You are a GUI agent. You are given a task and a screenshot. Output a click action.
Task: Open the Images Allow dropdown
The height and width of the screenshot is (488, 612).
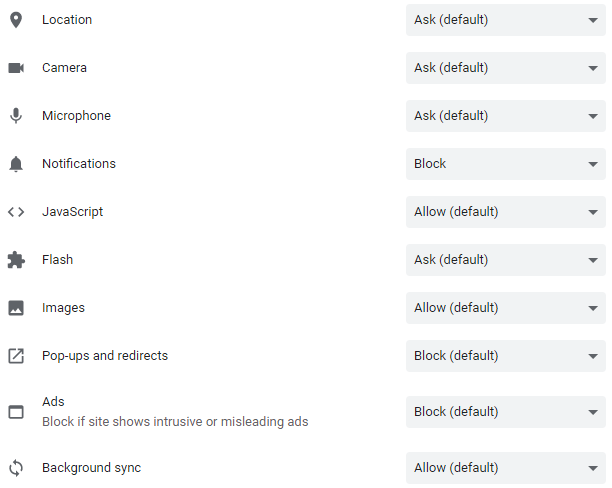click(505, 308)
